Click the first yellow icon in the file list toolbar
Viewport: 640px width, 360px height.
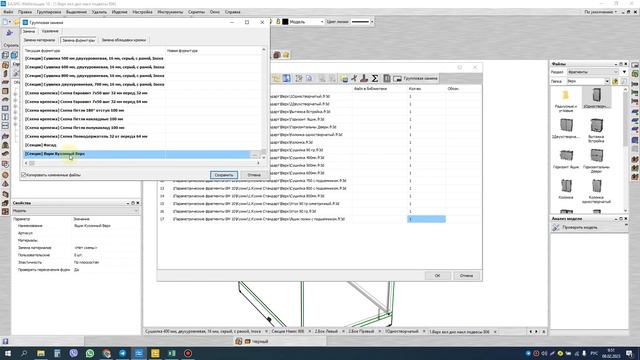point(276,78)
